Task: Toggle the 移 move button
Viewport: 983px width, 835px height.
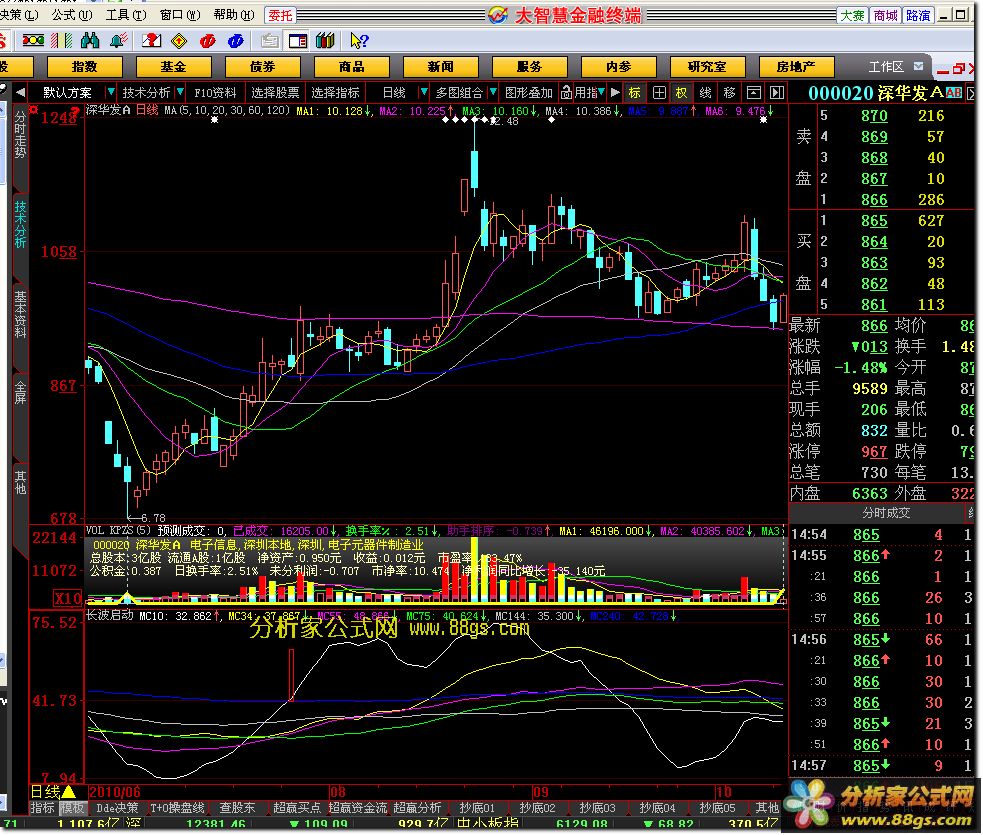Action: 730,93
